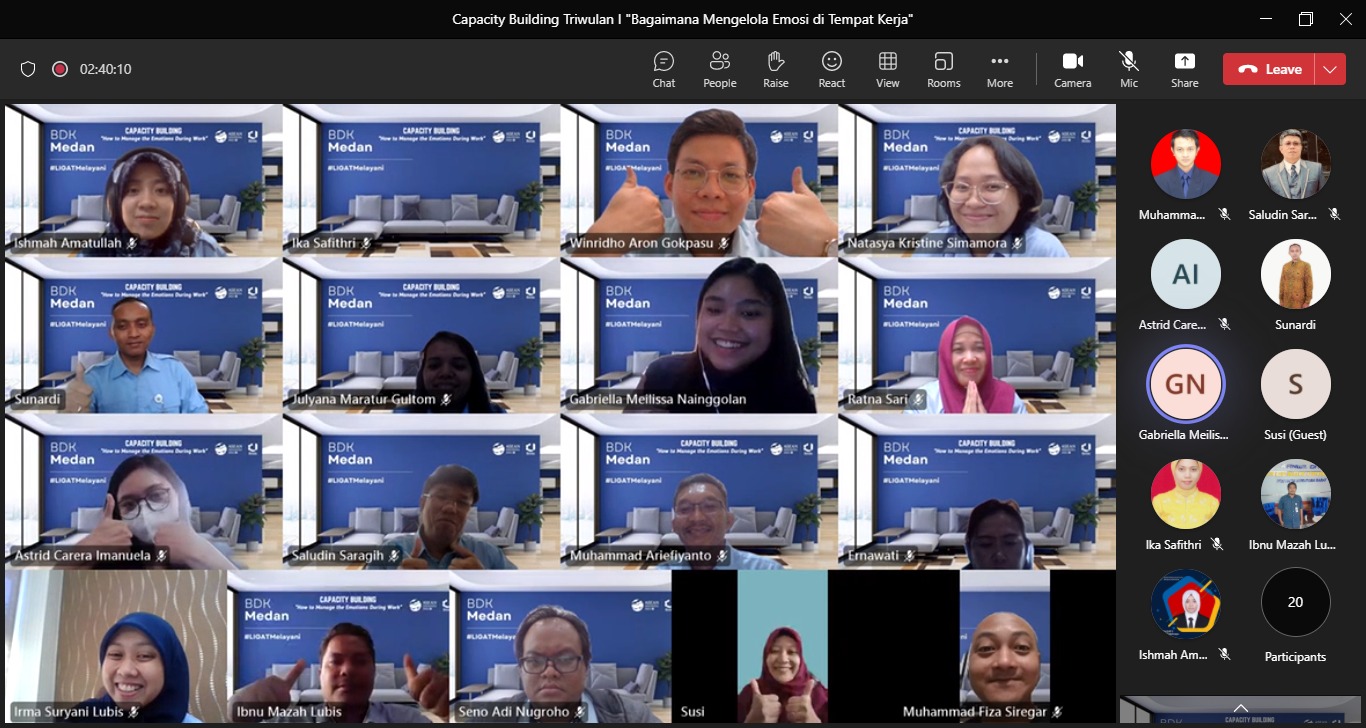This screenshot has height=728, width=1366.
Task: Expand the self-view preview chevron
Action: point(1241,707)
